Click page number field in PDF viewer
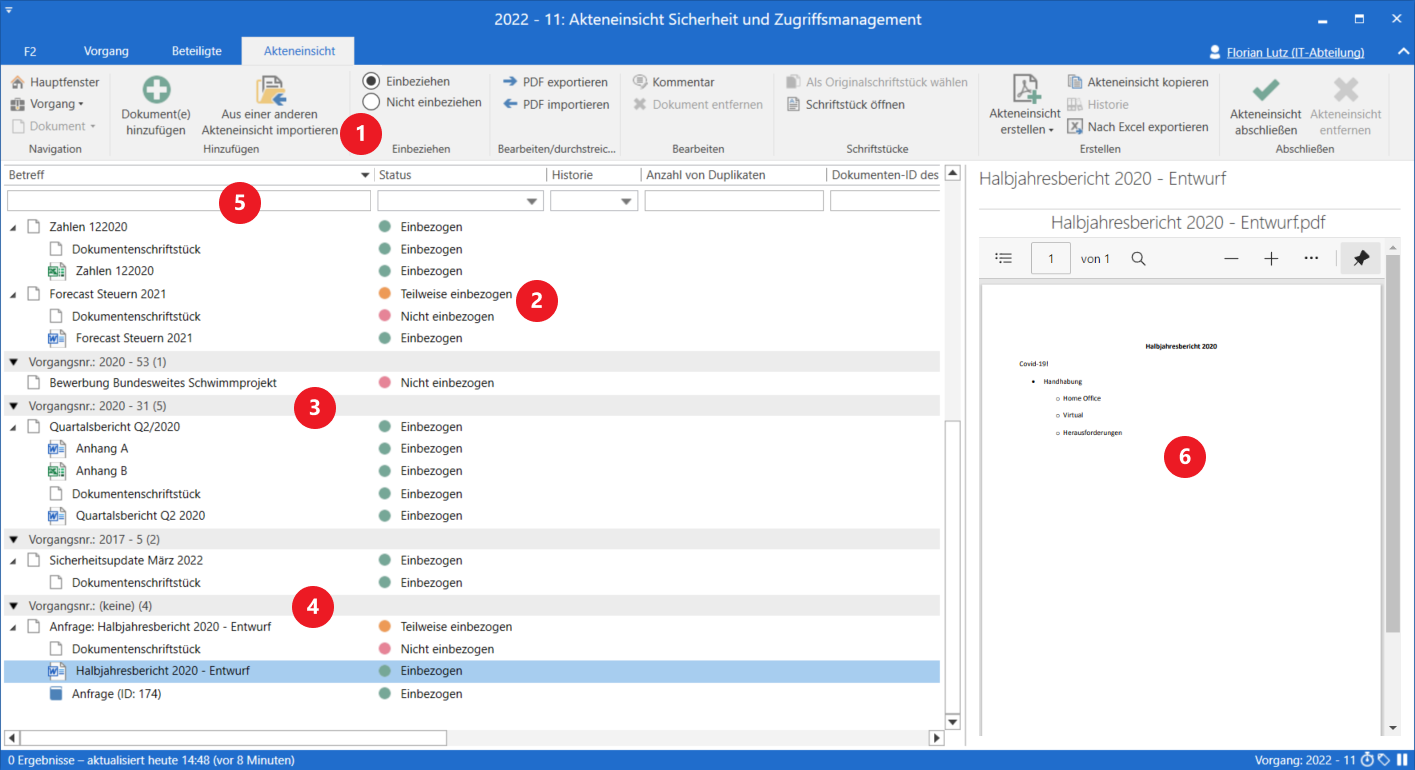The width and height of the screenshot is (1415, 770). pos(1051,258)
